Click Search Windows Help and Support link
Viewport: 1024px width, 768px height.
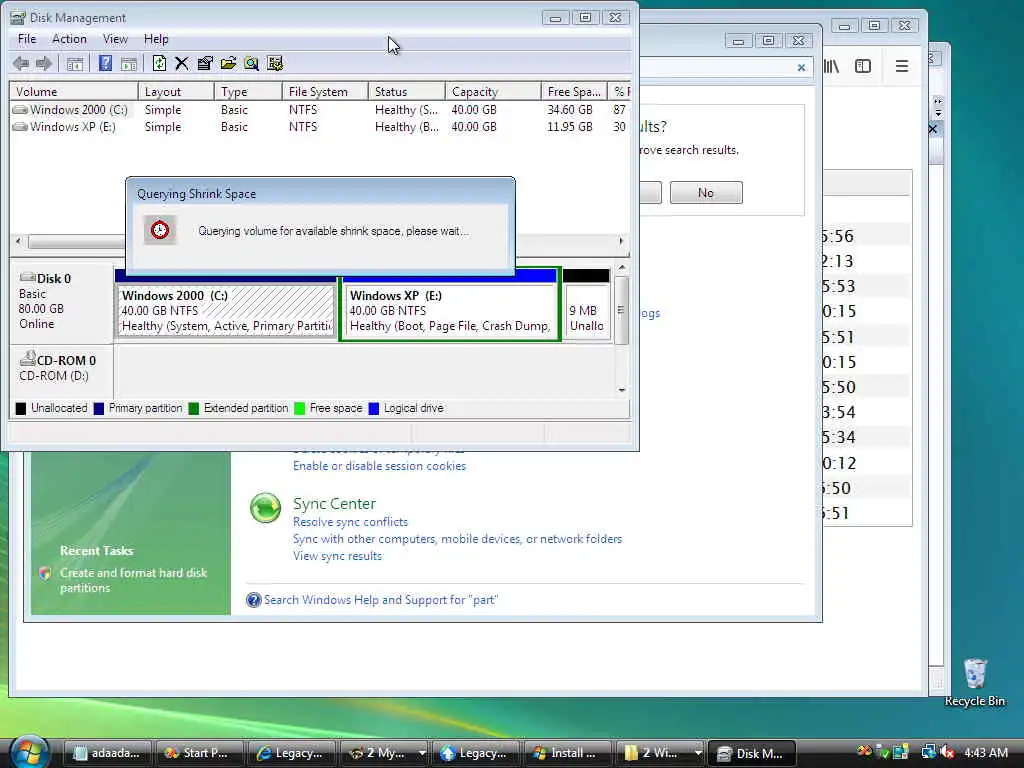tap(381, 600)
